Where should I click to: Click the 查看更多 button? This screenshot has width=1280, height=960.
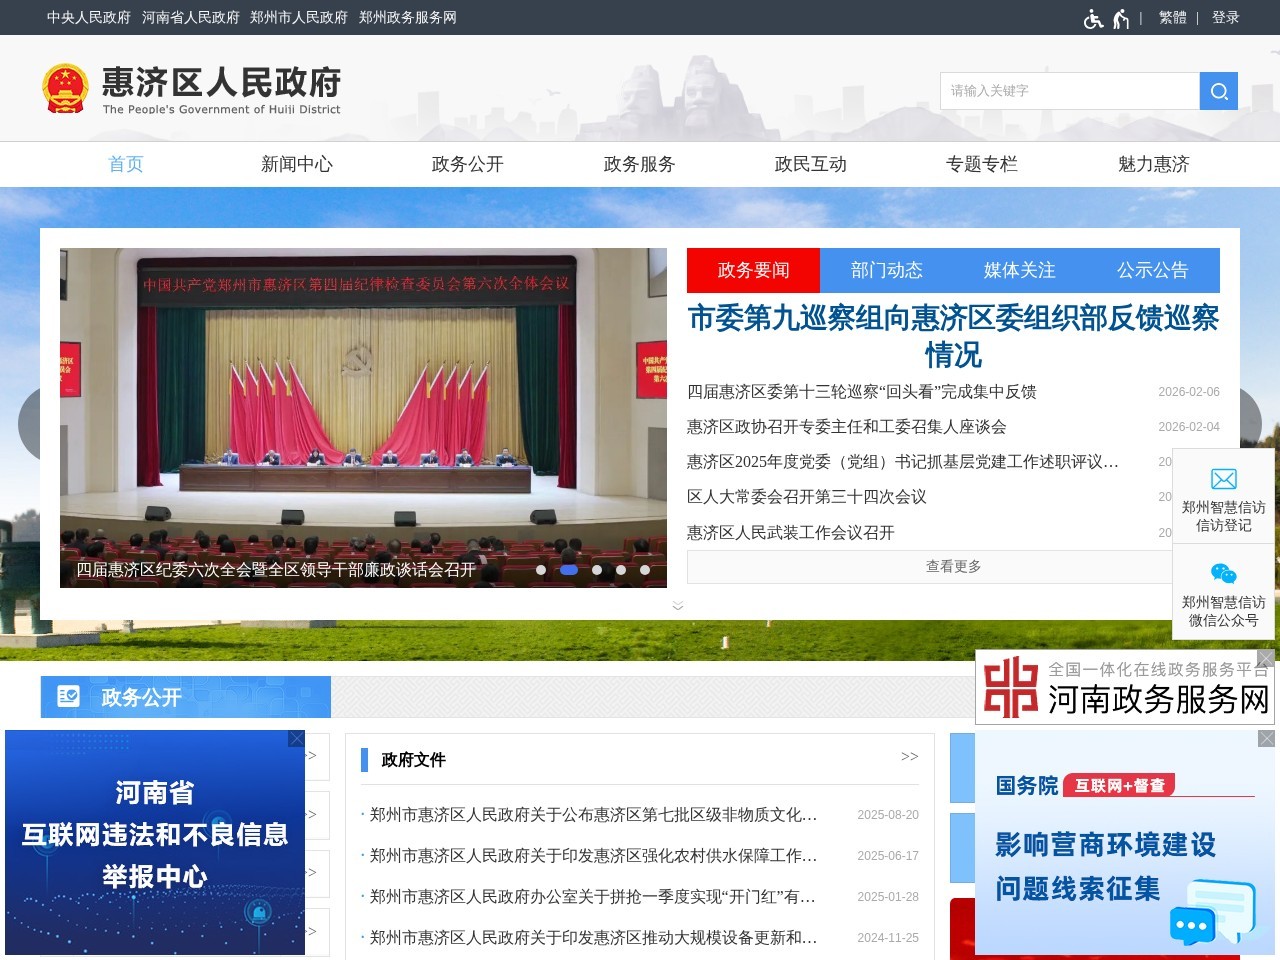pos(953,566)
